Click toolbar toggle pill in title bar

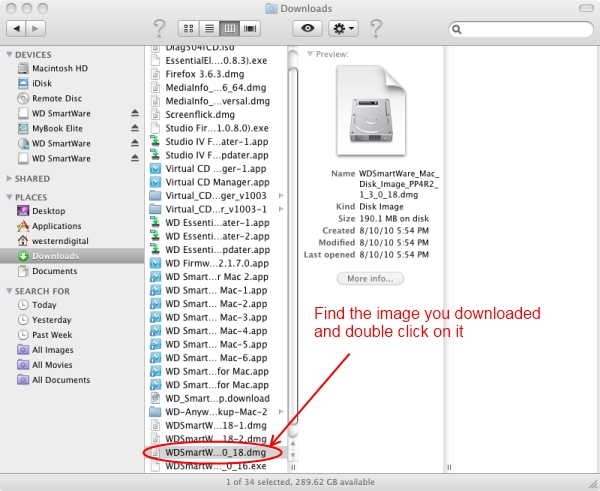coord(586,8)
